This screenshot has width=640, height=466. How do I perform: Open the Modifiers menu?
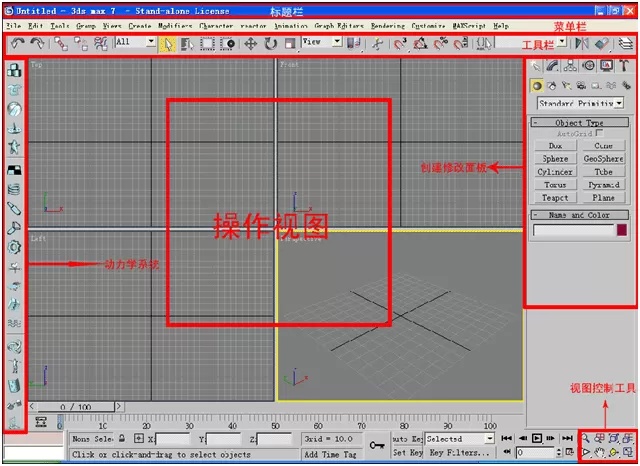tap(175, 26)
